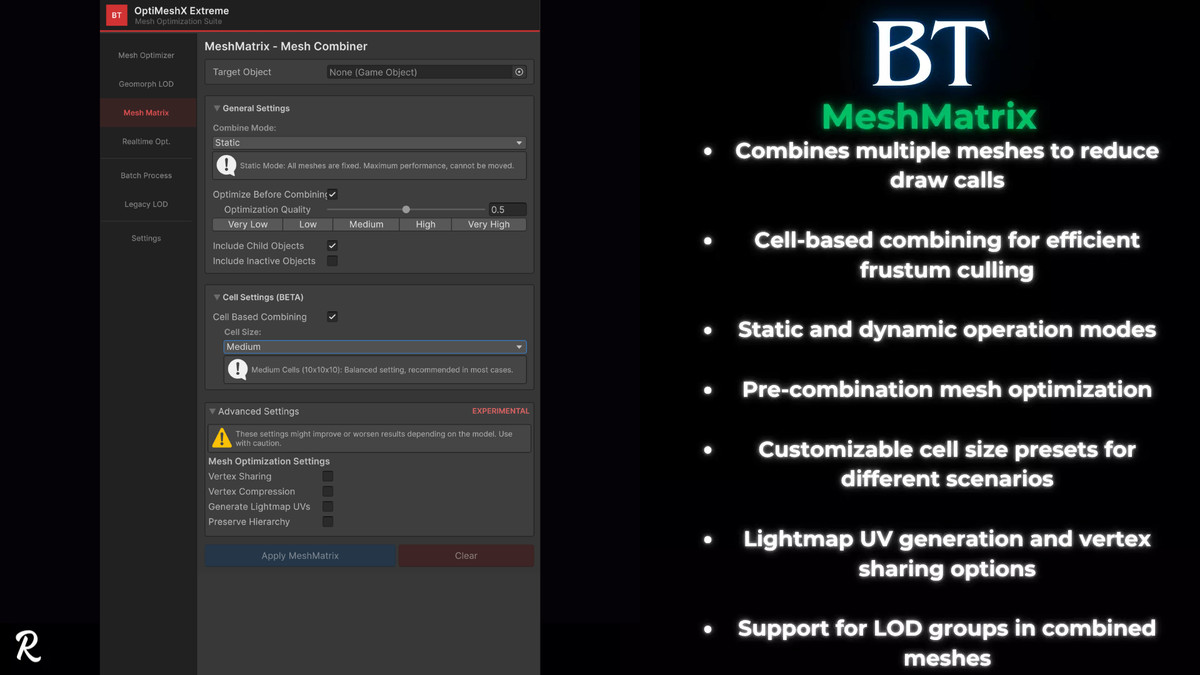This screenshot has width=1200, height=675.
Task: Open Realtime Opt. tab
Action: (146, 142)
